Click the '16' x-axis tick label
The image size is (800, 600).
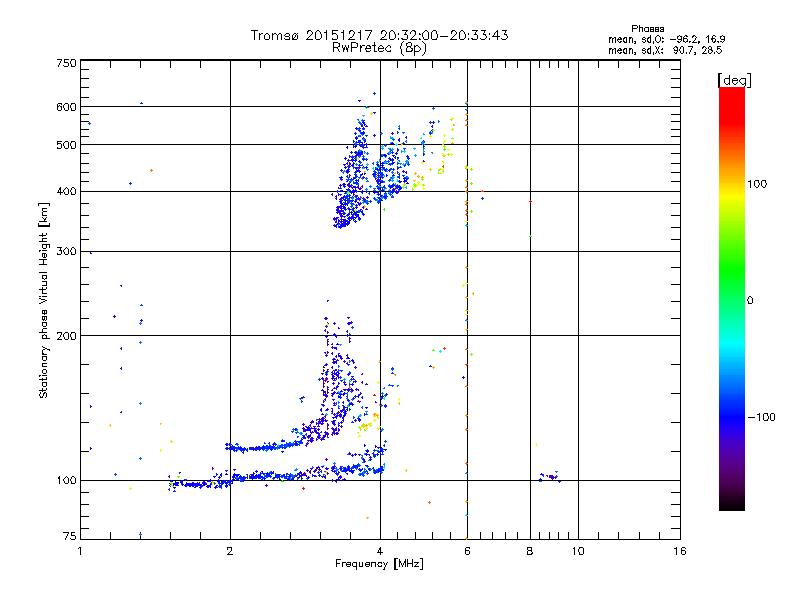(680, 551)
